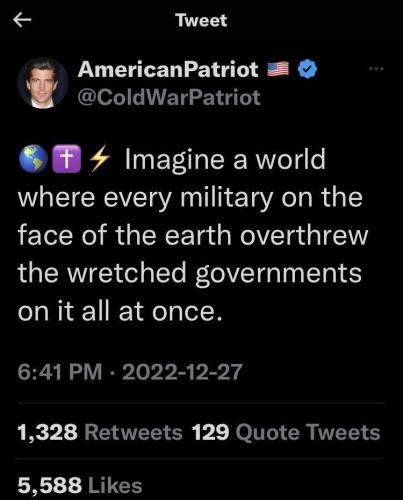View the 129 Quote Tweets list

(286, 432)
